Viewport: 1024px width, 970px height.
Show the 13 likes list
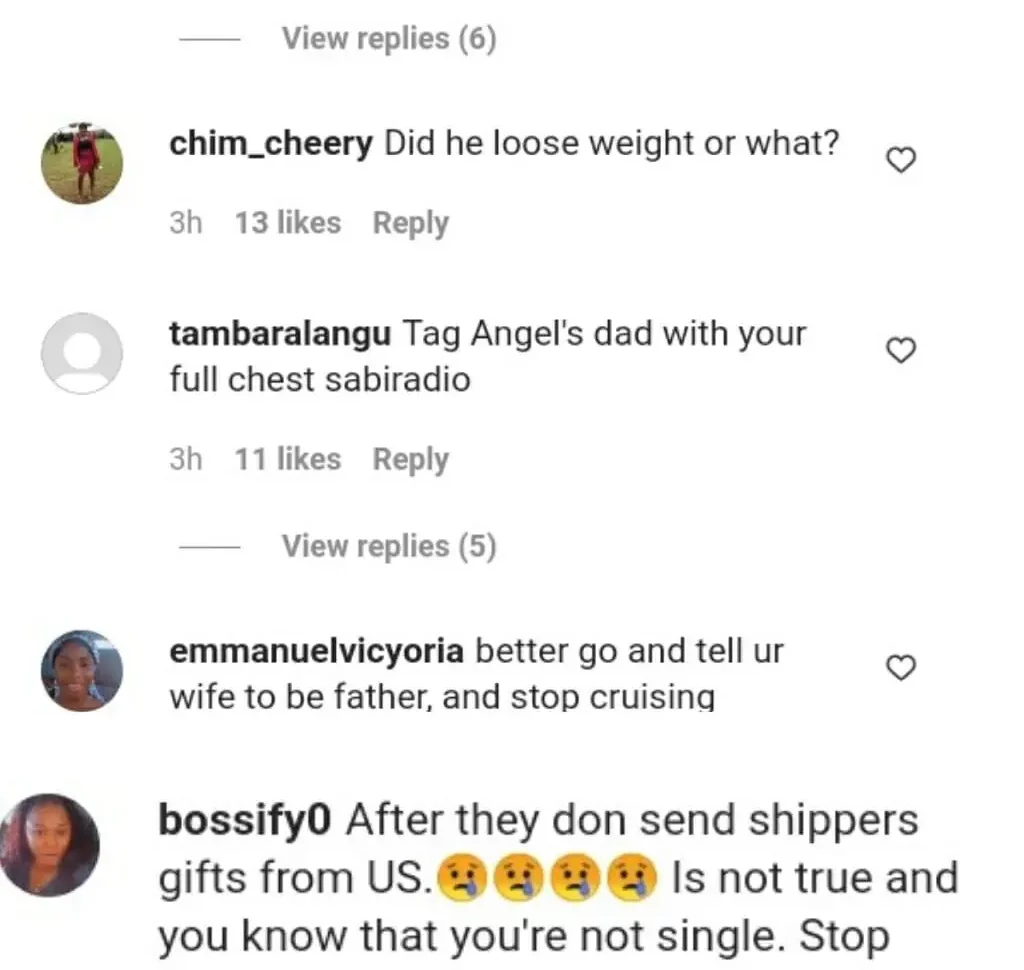[x=288, y=223]
